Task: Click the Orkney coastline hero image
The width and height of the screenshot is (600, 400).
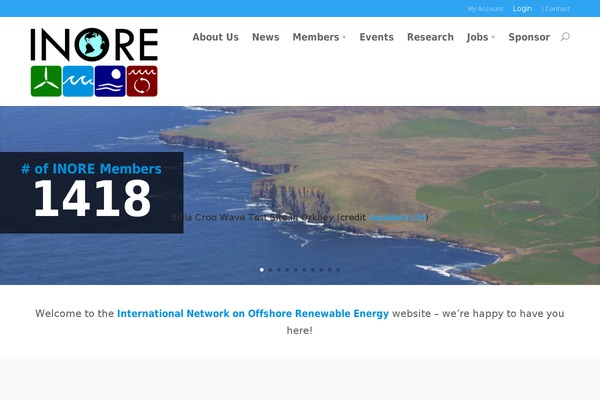Action: pyautogui.click(x=400, y=160)
